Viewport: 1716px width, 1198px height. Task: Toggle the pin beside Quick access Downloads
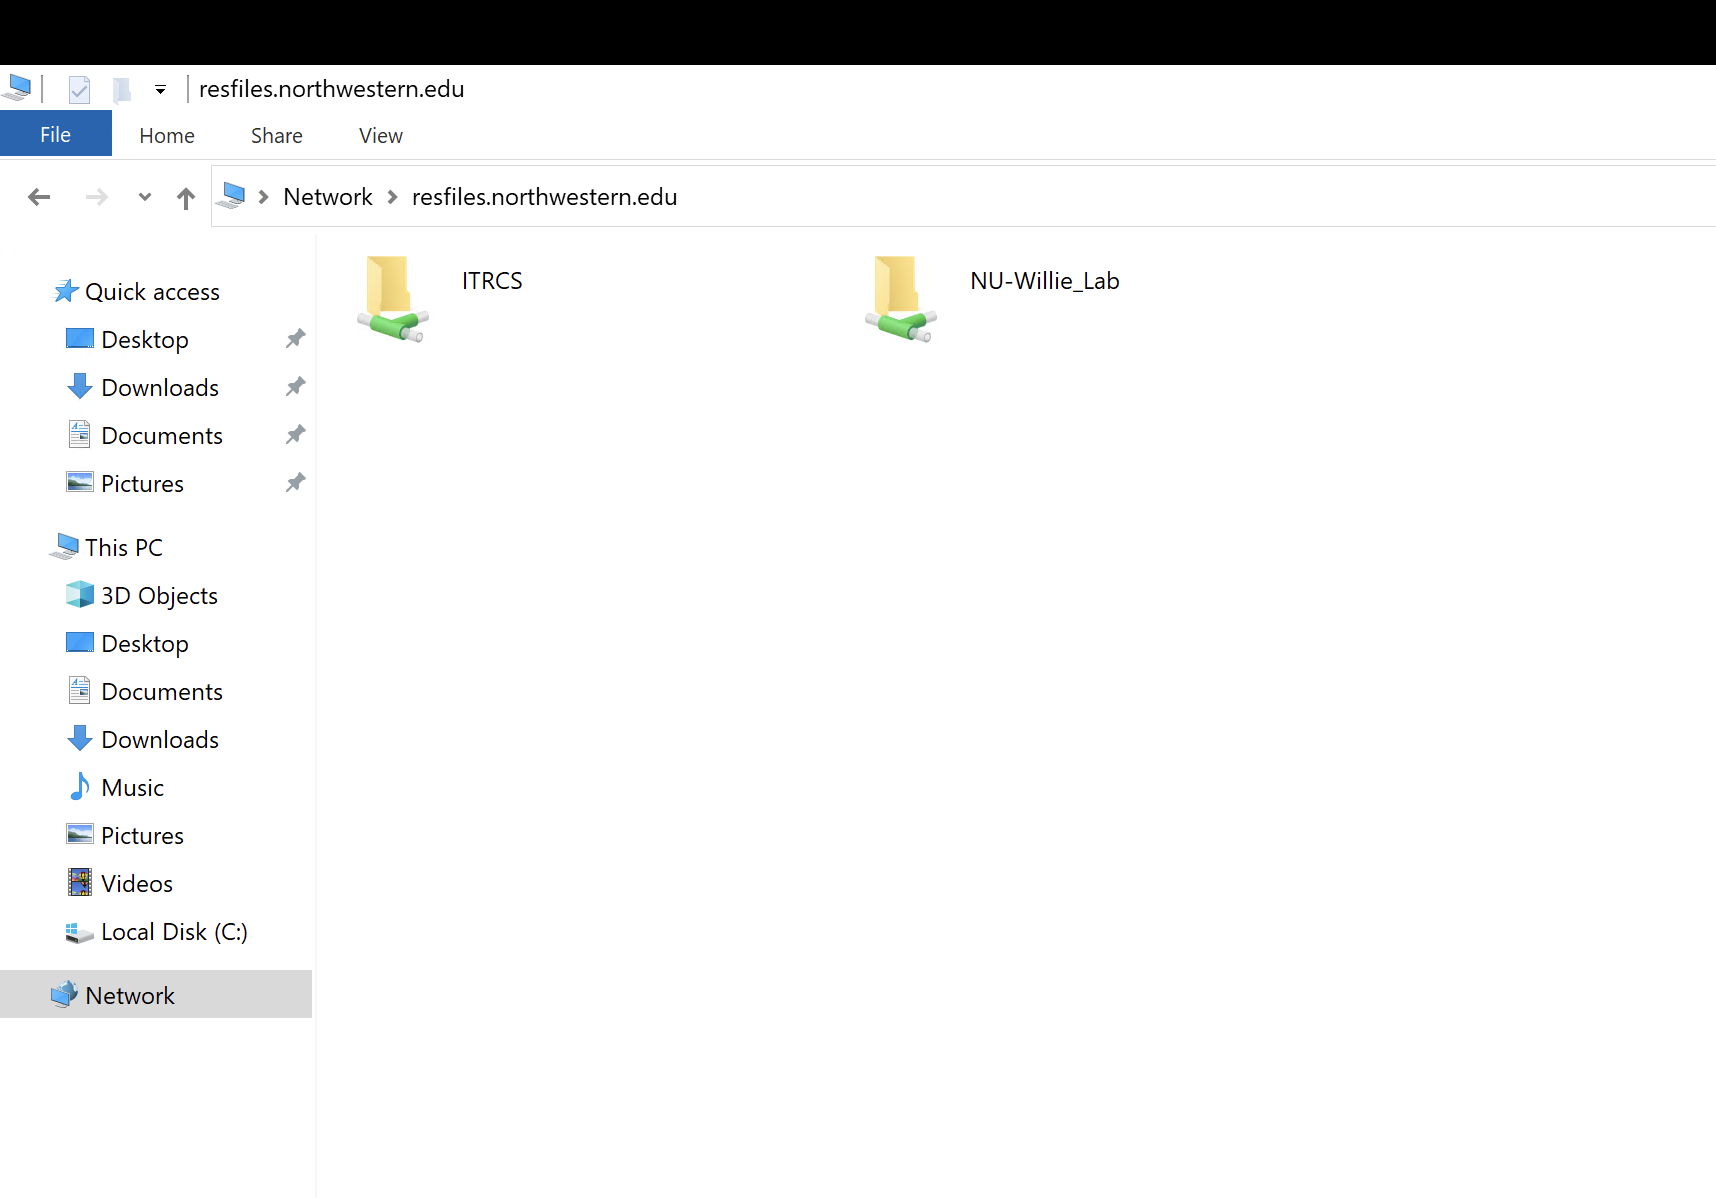pyautogui.click(x=295, y=387)
